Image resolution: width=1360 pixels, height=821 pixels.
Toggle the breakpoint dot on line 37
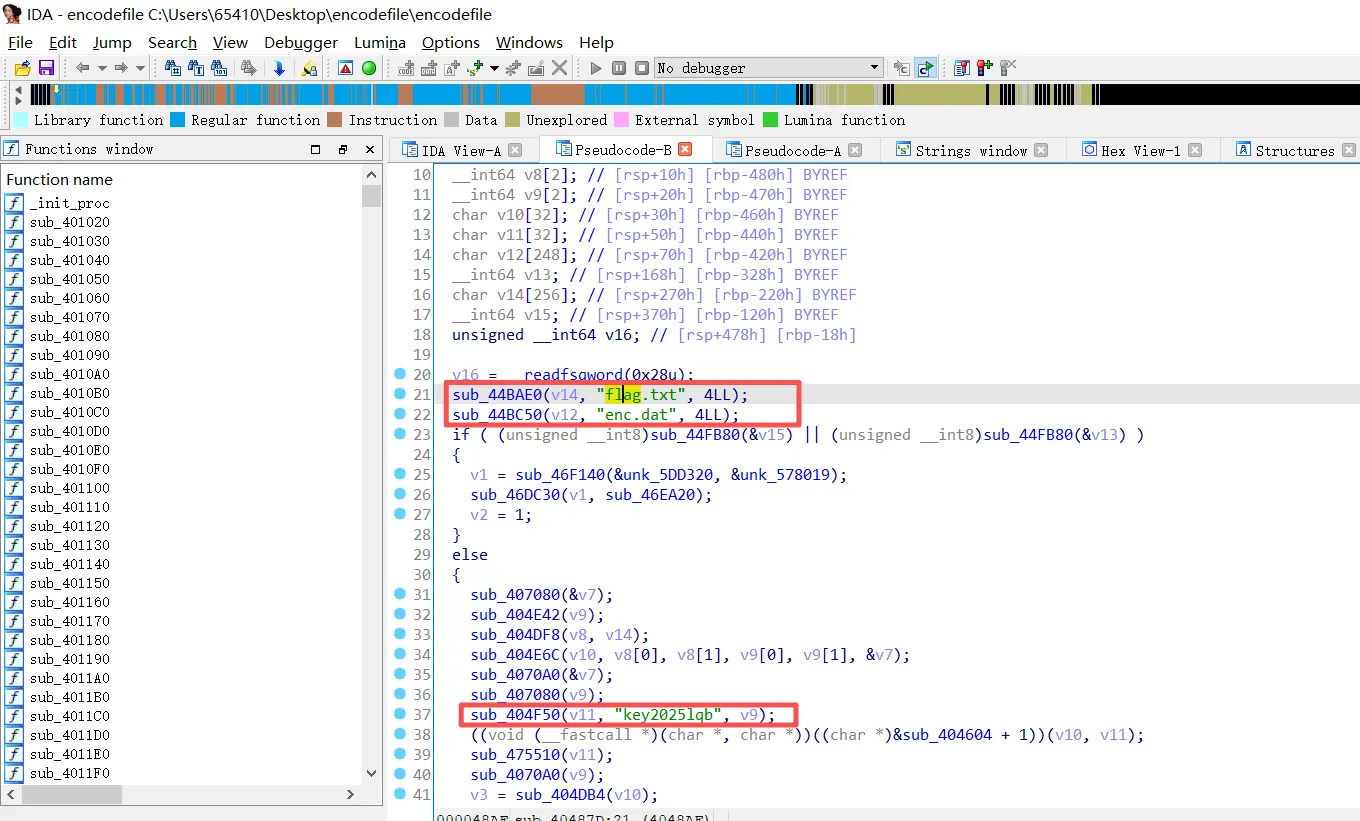(400, 715)
